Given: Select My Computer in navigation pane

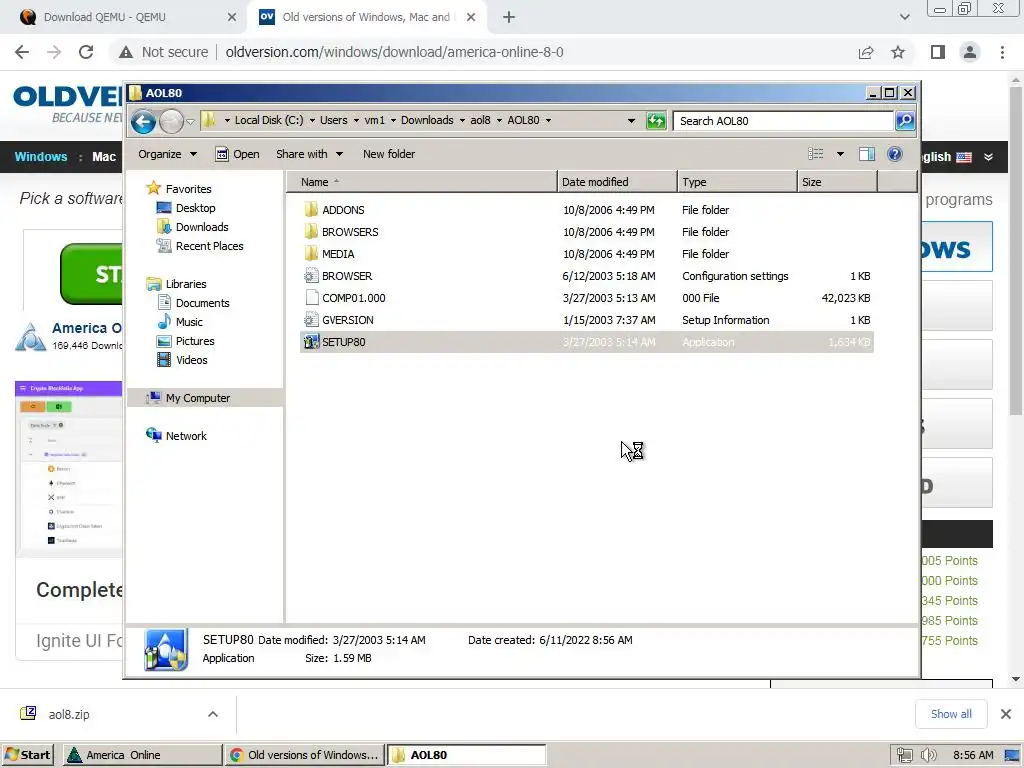Looking at the screenshot, I should (x=197, y=398).
